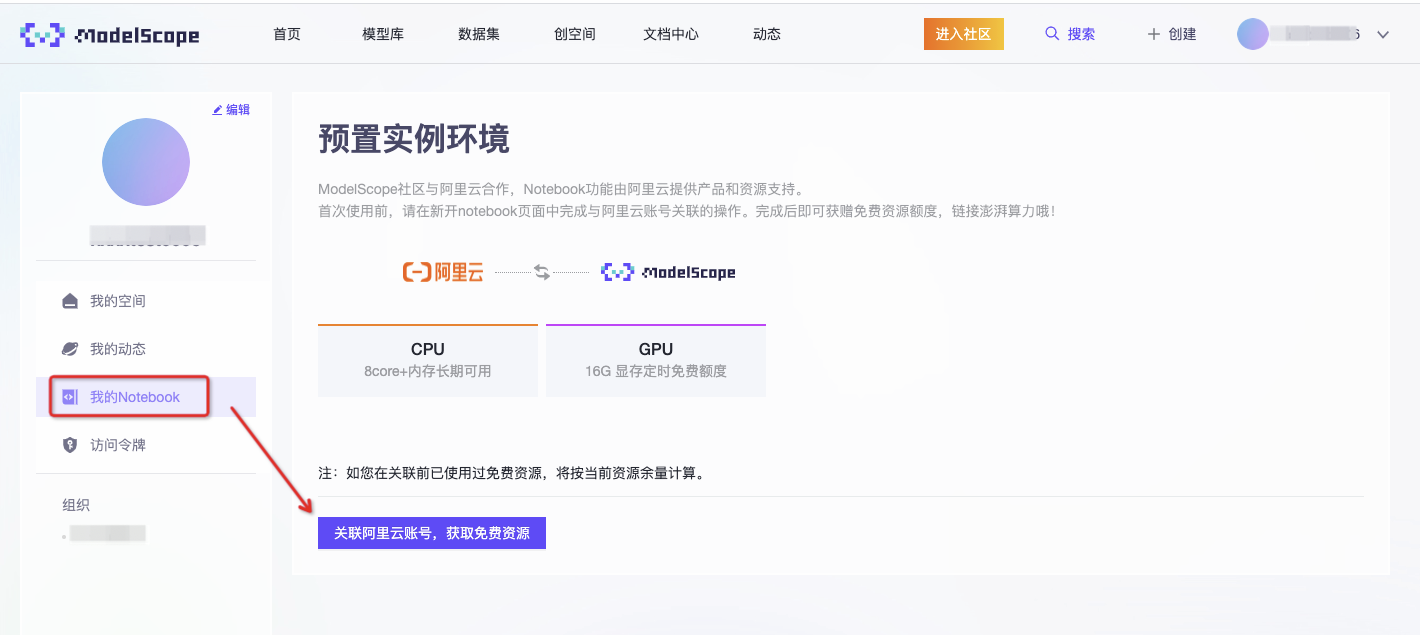Click the edit pencil icon above the profile avatar
This screenshot has height=635, width=1420.
[x=232, y=109]
